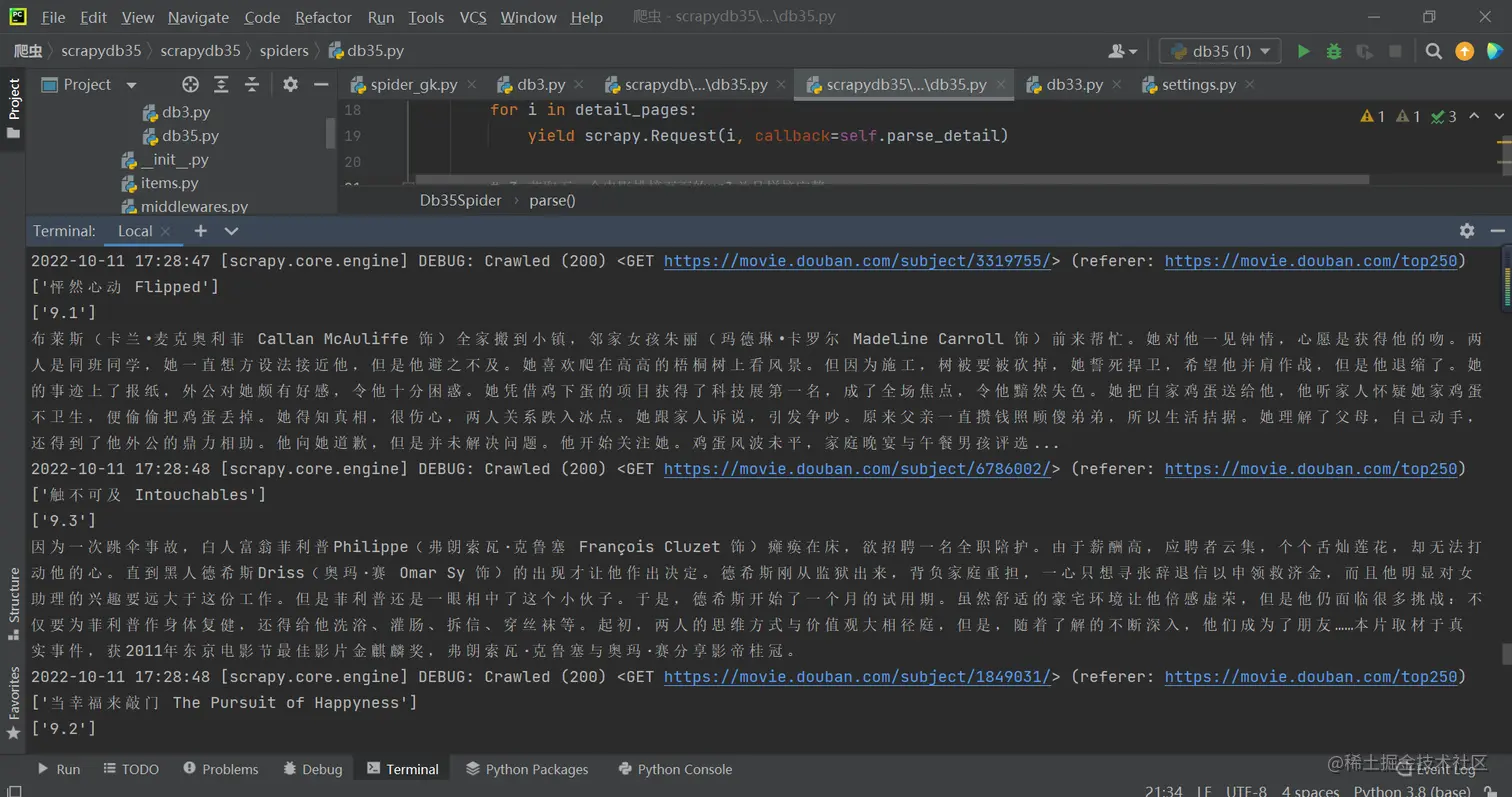The height and width of the screenshot is (797, 1512).
Task: Select middlewares.py in the project tree
Action: click(194, 207)
